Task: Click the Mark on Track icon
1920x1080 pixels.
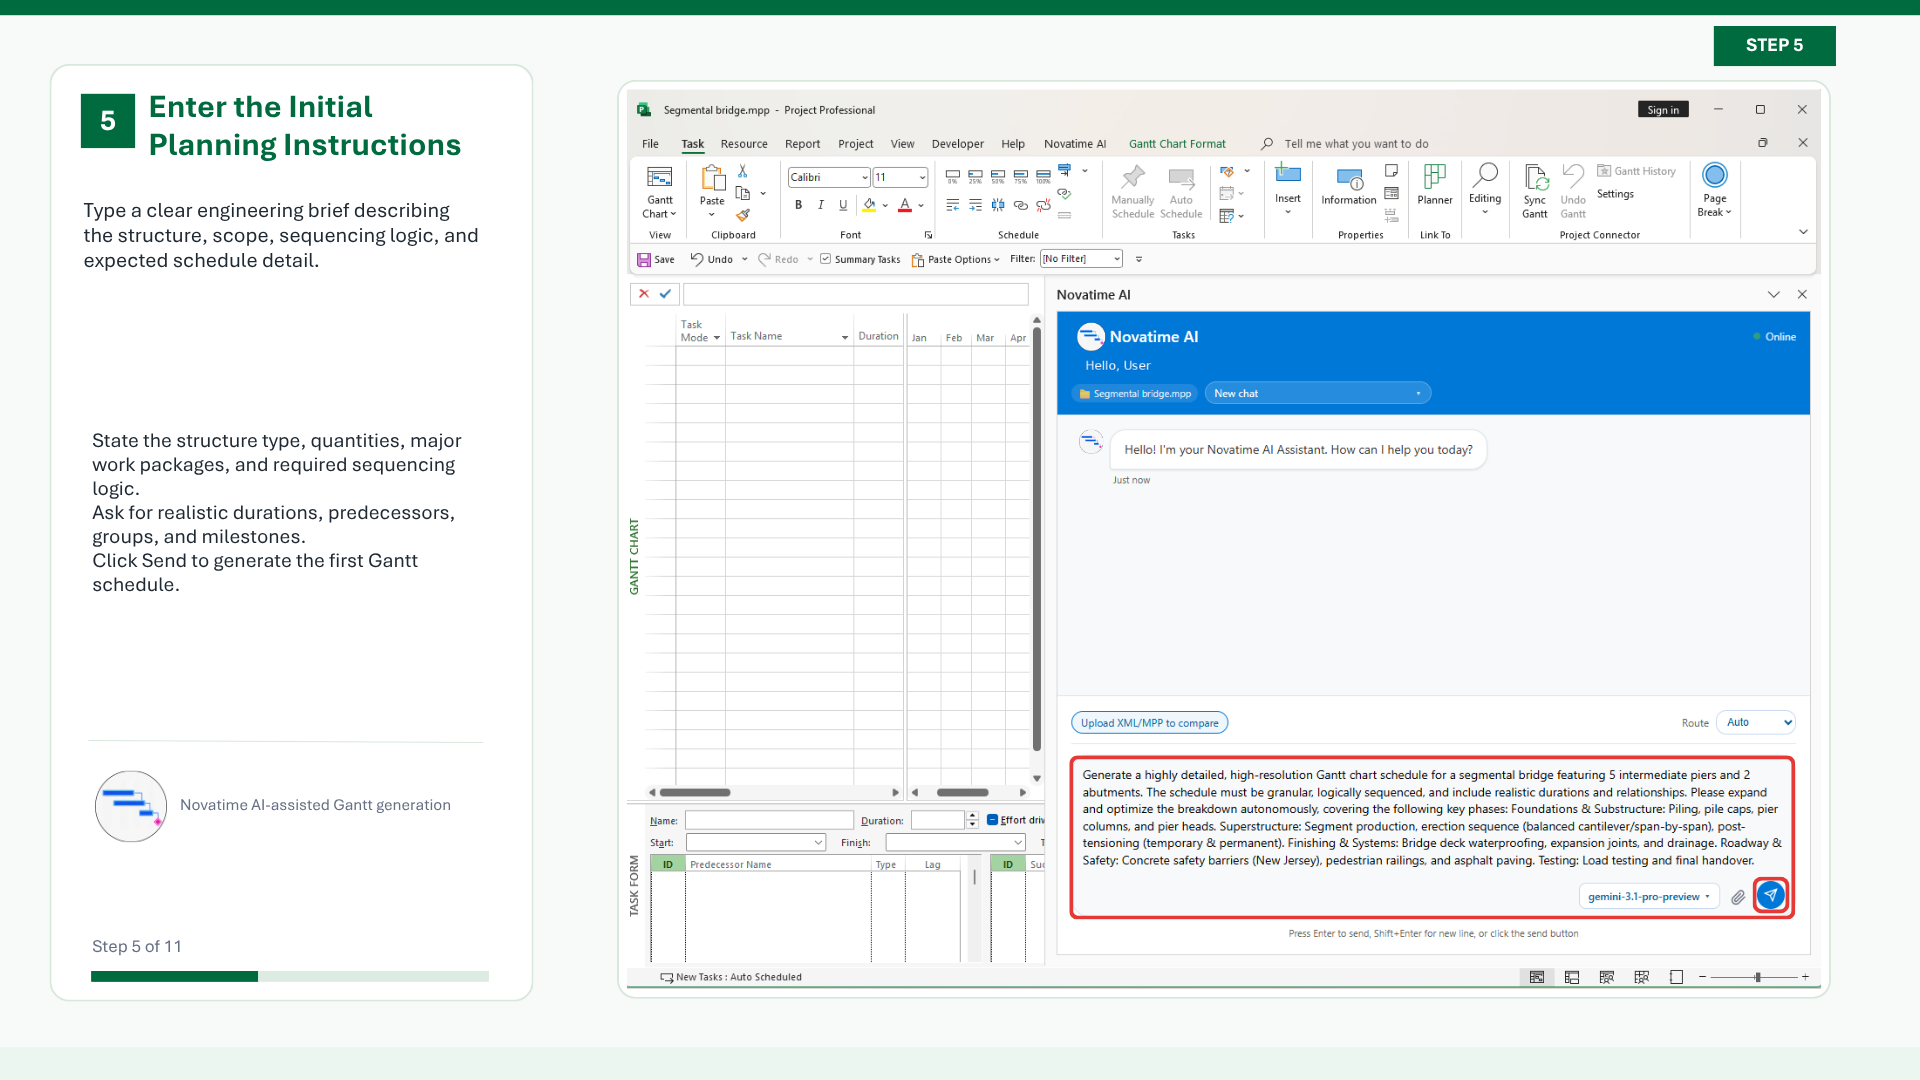Action: 1065,170
